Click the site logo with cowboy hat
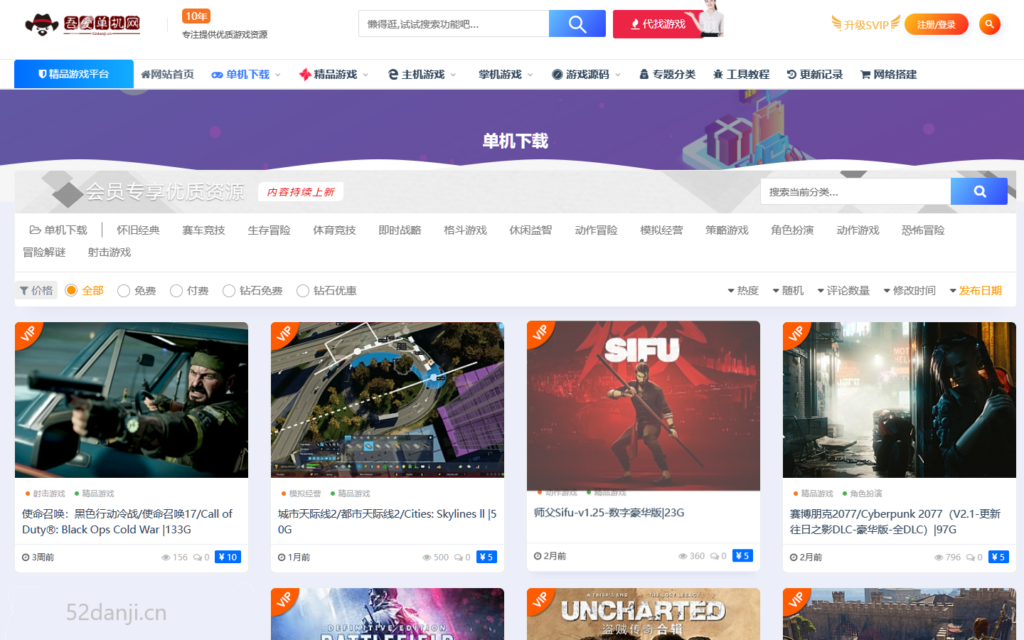 (82, 24)
